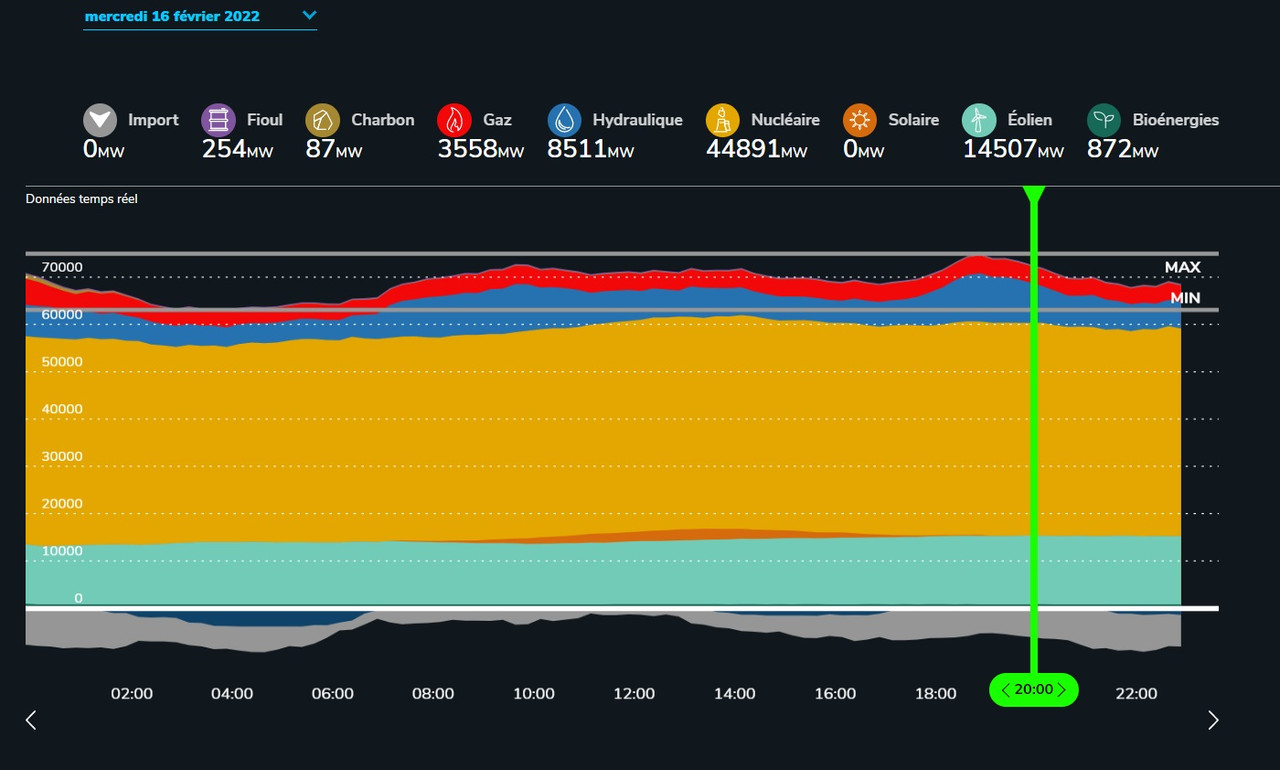1280x770 pixels.
Task: Toggle the Éolien wind turbine icon
Action: [x=979, y=121]
